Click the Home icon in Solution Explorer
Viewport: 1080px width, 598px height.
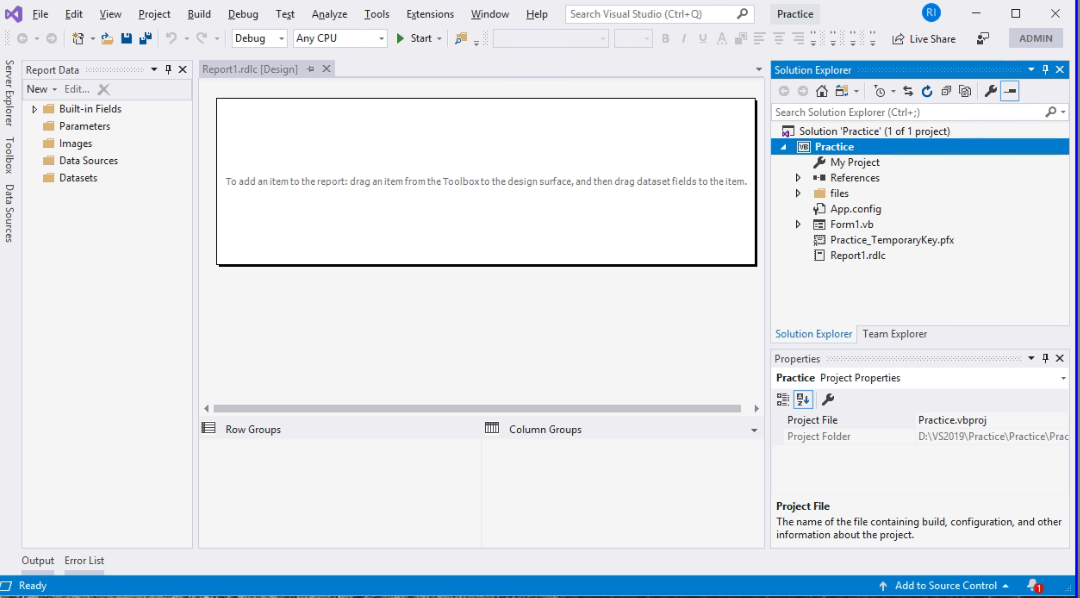tap(822, 90)
